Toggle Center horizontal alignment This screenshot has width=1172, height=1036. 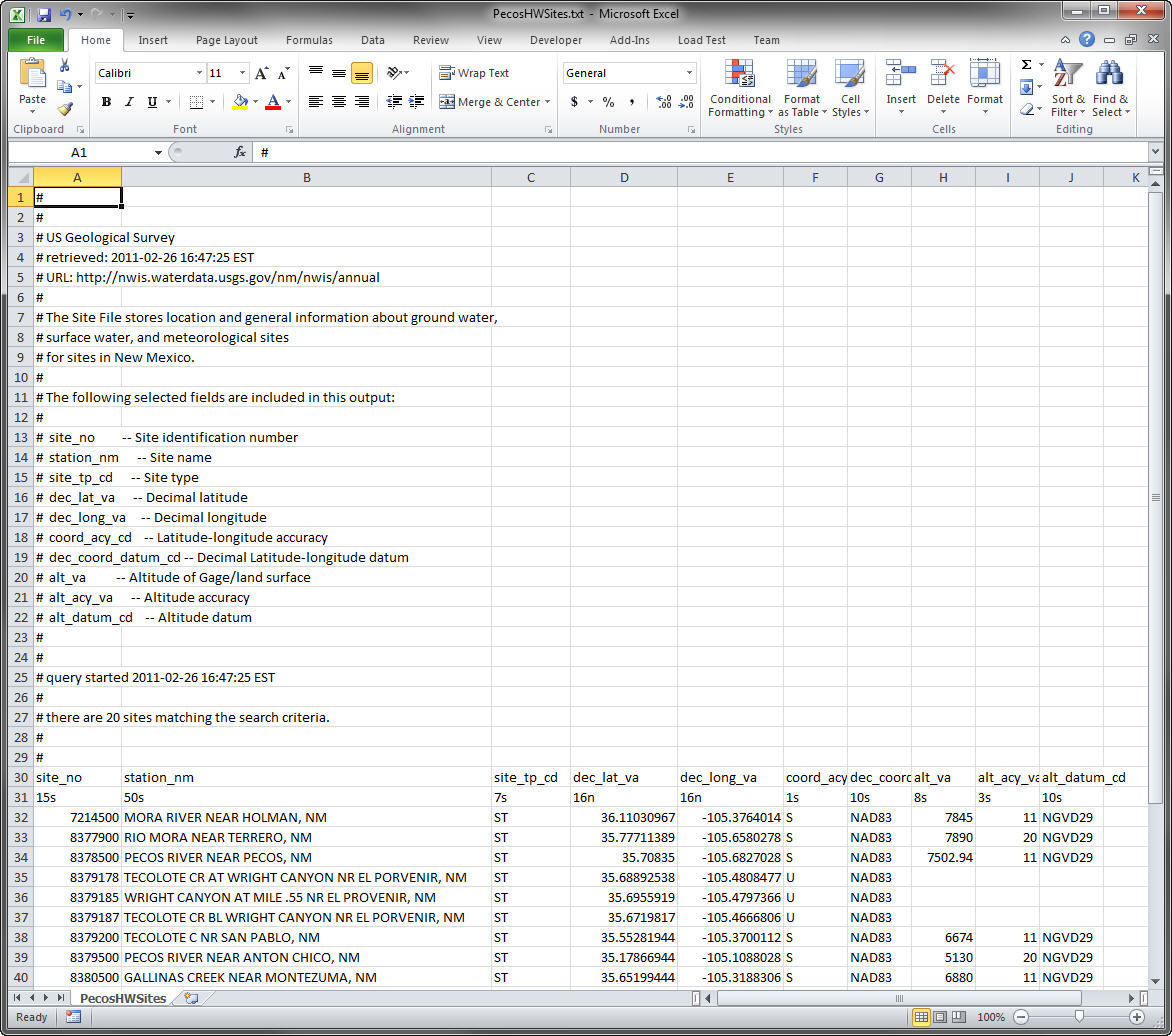[339, 101]
